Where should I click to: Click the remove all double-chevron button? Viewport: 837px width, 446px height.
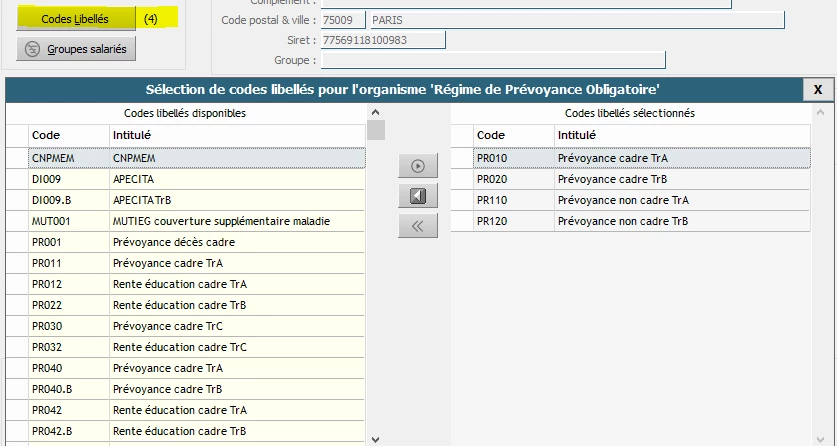click(417, 226)
